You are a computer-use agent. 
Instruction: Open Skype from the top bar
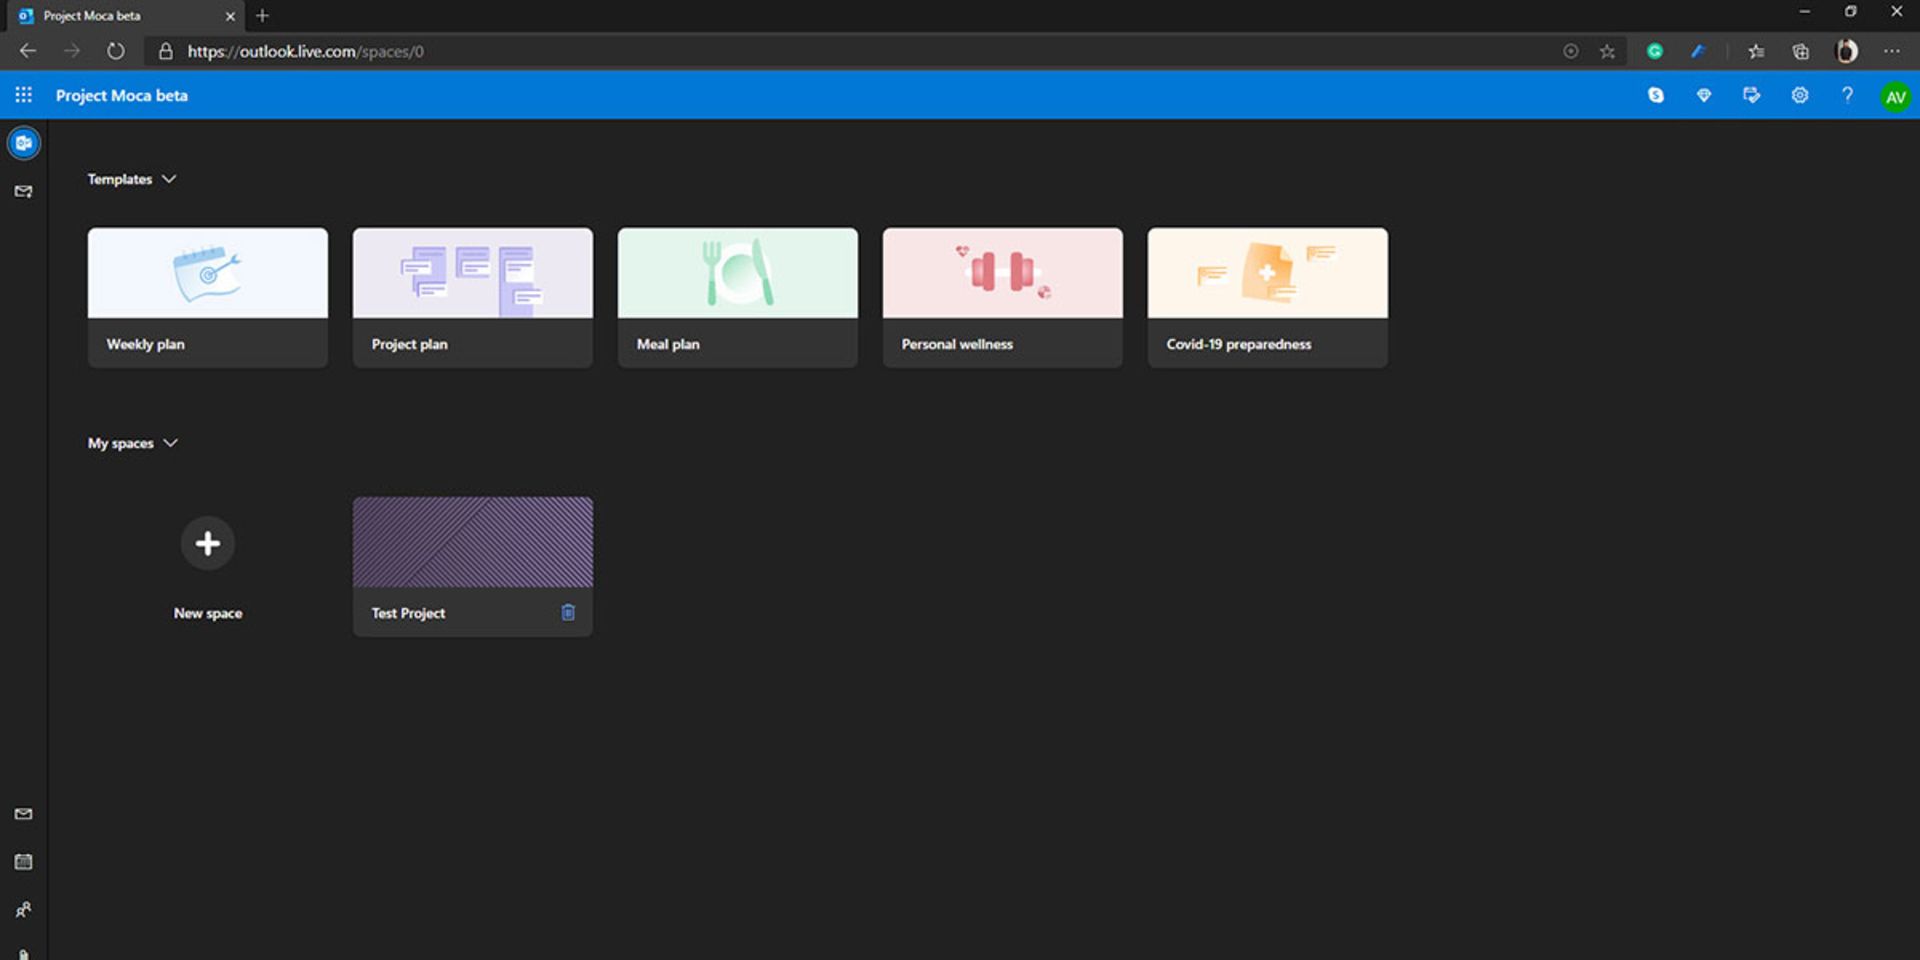[1656, 95]
